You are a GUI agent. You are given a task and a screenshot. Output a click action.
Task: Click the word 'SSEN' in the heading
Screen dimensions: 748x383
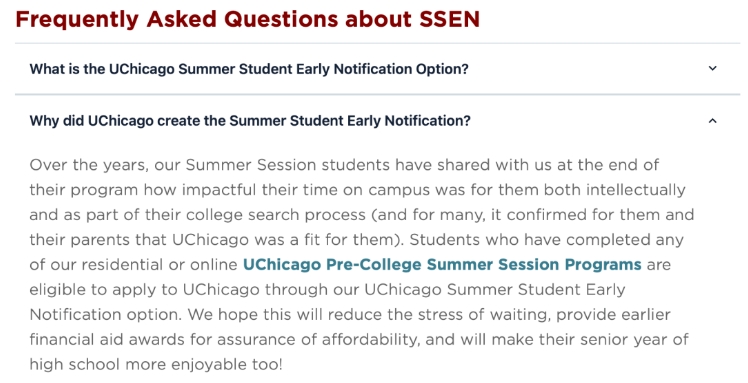pyautogui.click(x=449, y=20)
